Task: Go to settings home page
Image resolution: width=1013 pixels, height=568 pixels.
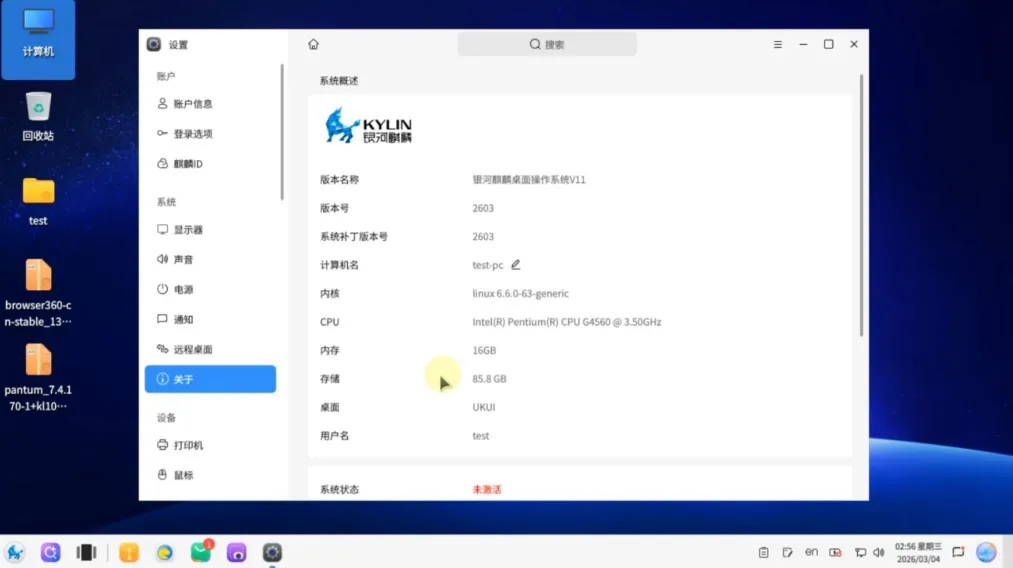Action: (313, 44)
